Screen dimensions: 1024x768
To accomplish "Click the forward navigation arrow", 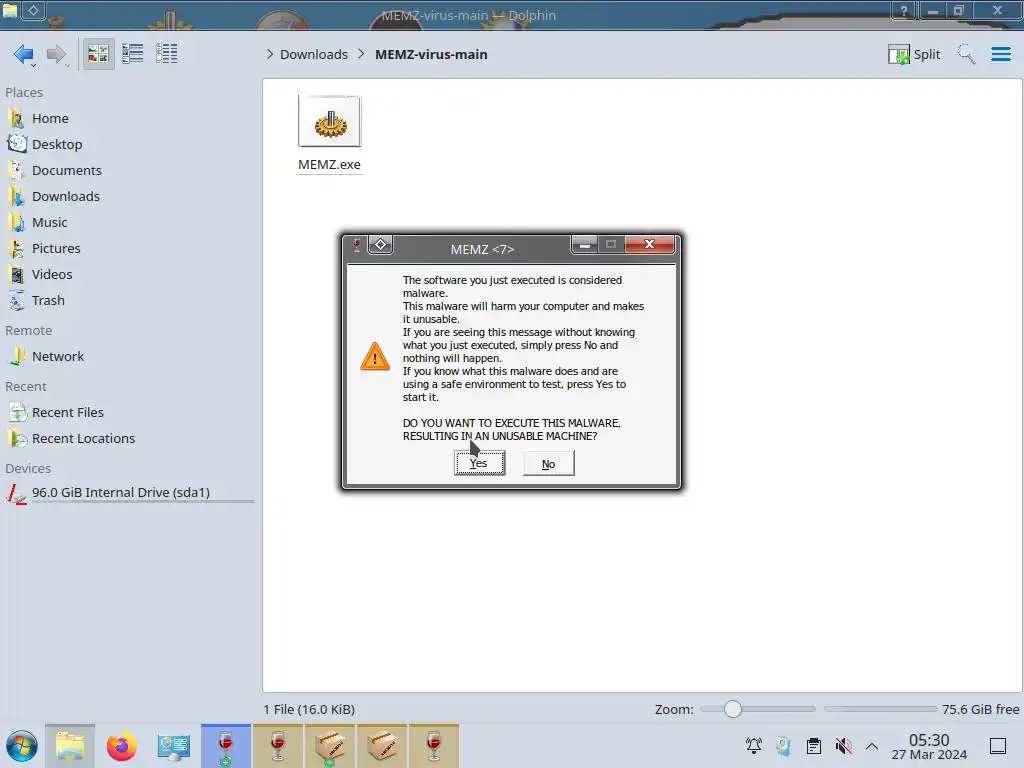I will [x=57, y=54].
